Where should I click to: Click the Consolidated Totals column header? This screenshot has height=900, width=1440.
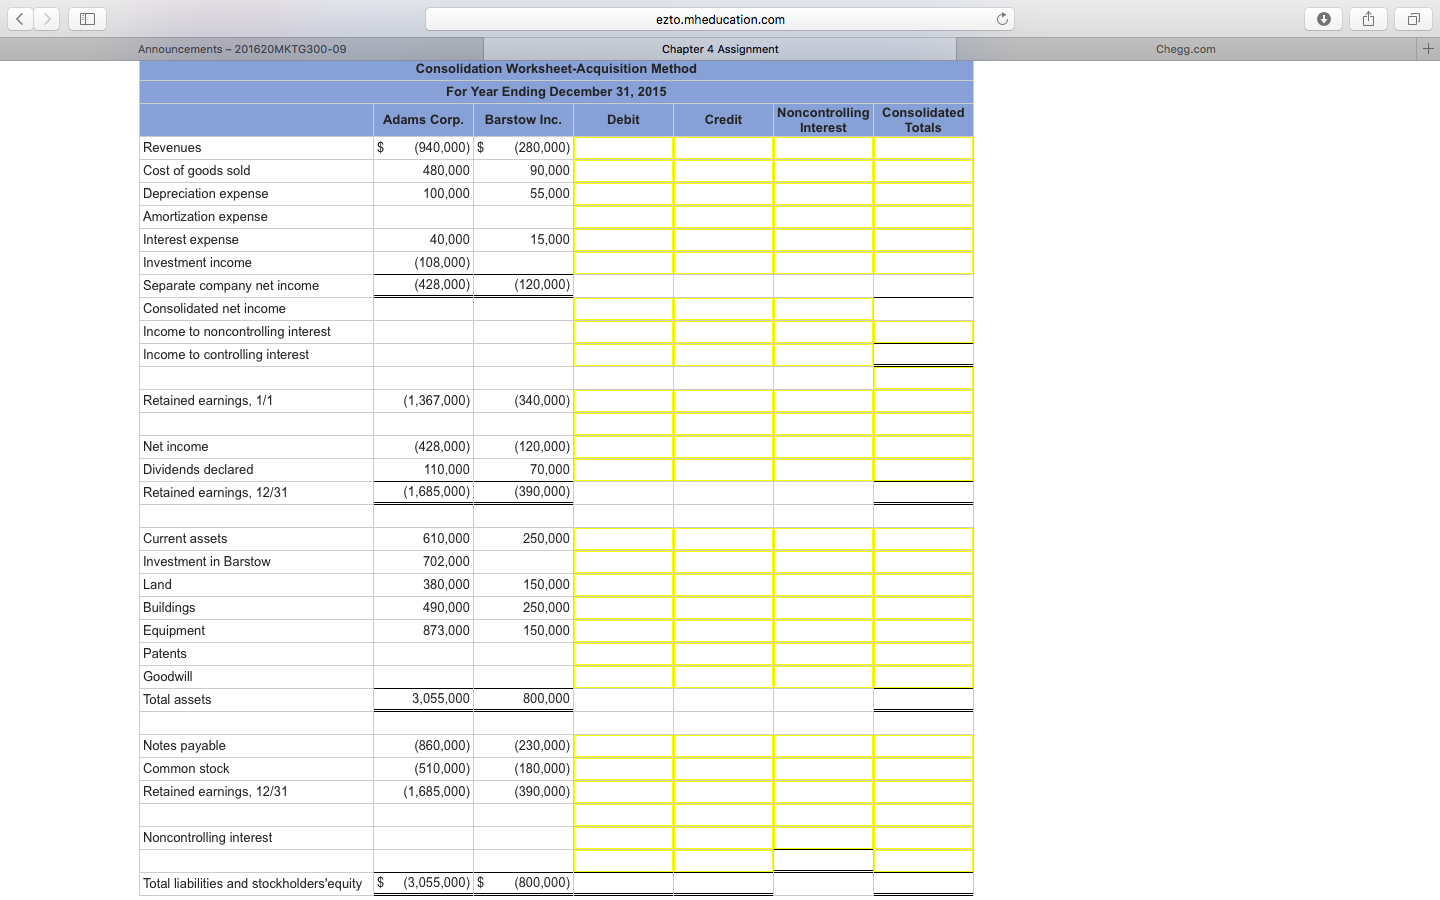pyautogui.click(x=923, y=120)
